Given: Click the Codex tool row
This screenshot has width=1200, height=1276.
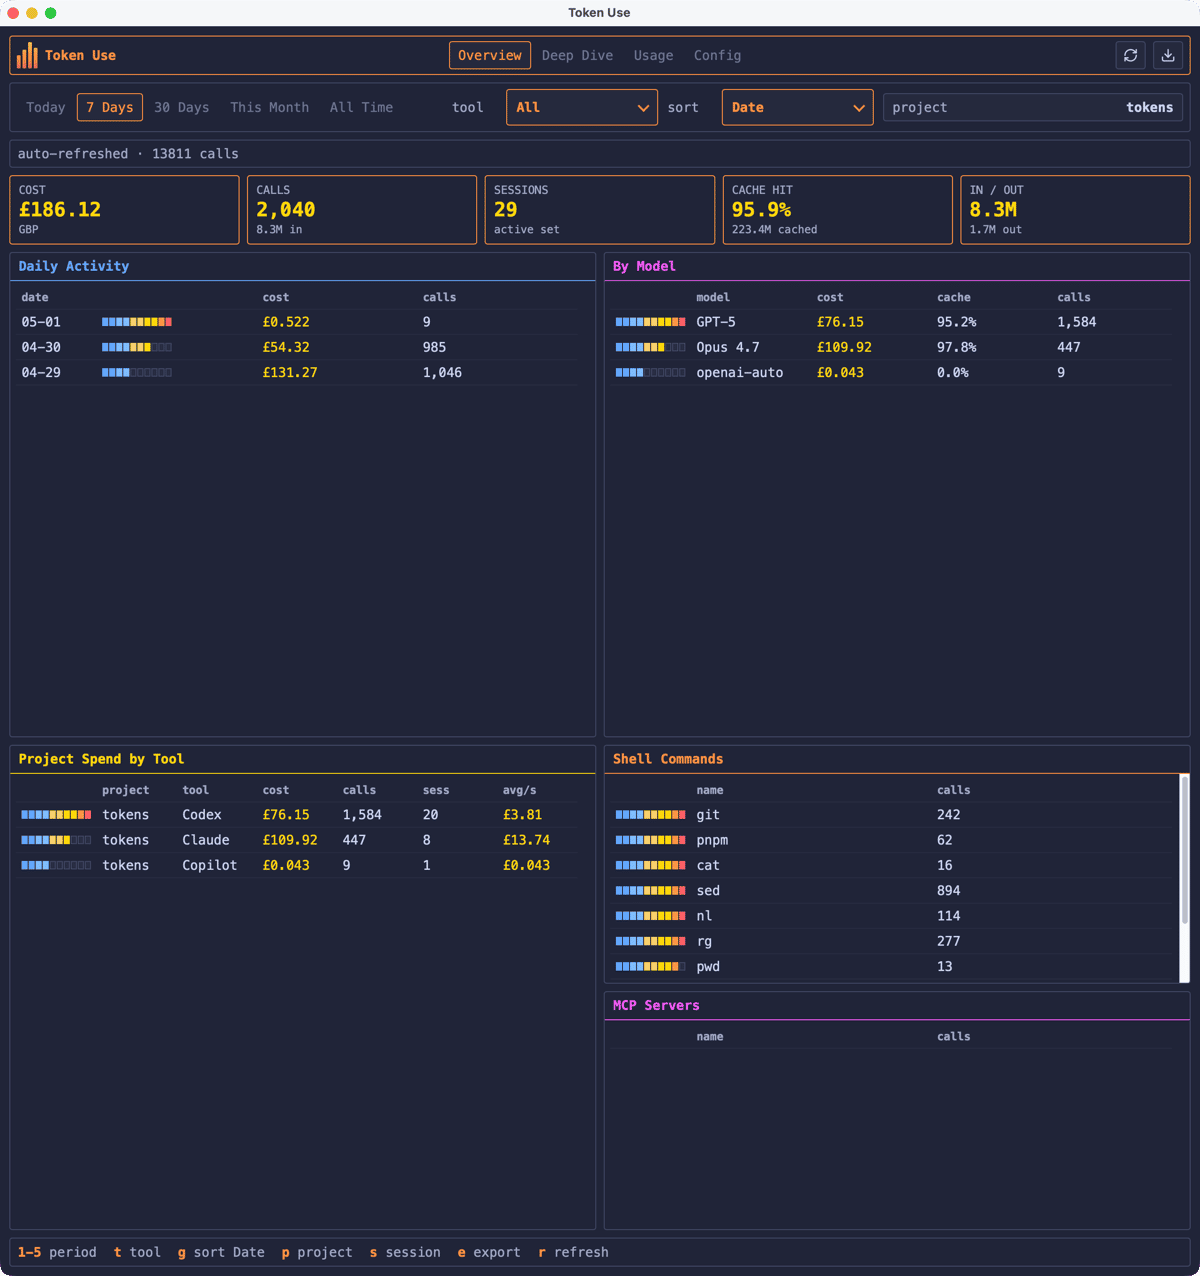Looking at the screenshot, I should point(300,815).
